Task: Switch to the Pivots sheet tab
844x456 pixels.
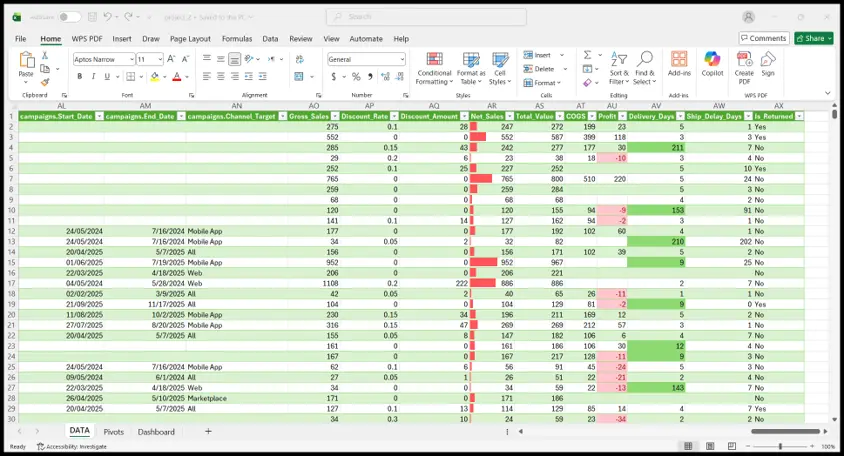Action: pyautogui.click(x=114, y=432)
